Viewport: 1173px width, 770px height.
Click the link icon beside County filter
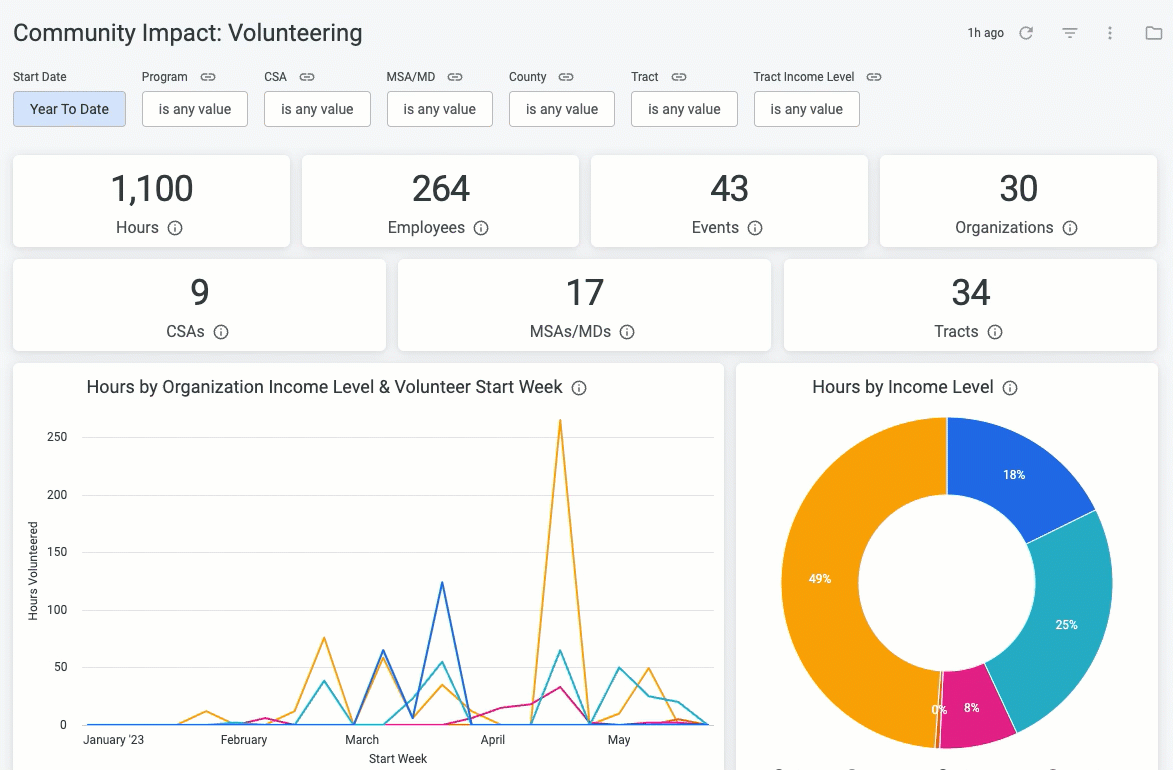pyautogui.click(x=566, y=77)
